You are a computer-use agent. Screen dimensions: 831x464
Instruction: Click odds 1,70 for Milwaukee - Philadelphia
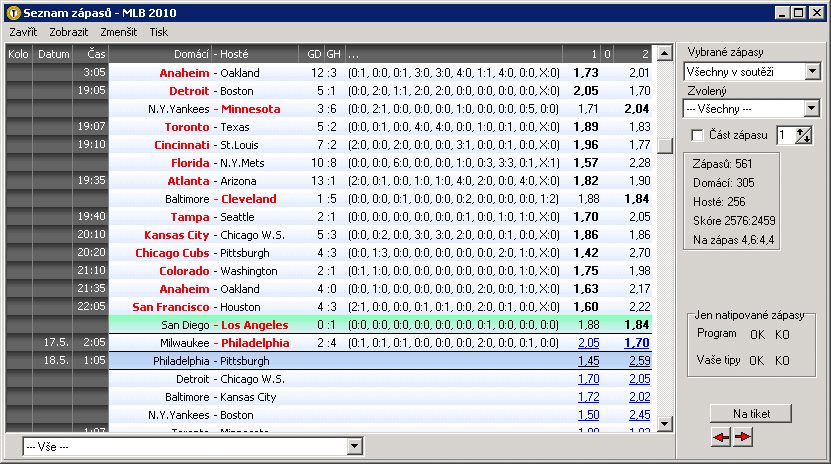636,343
